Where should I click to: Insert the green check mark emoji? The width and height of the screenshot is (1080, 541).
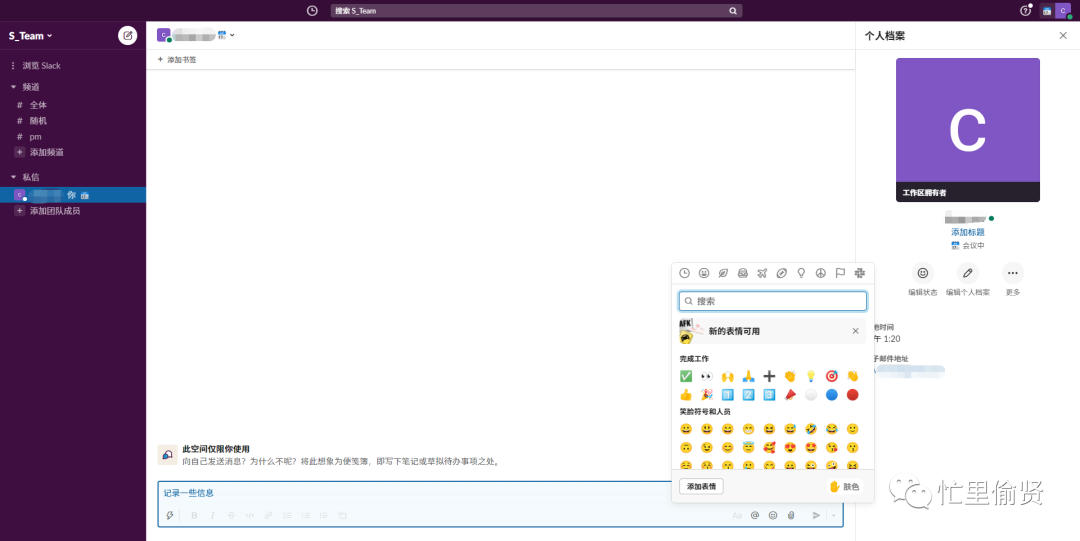686,376
